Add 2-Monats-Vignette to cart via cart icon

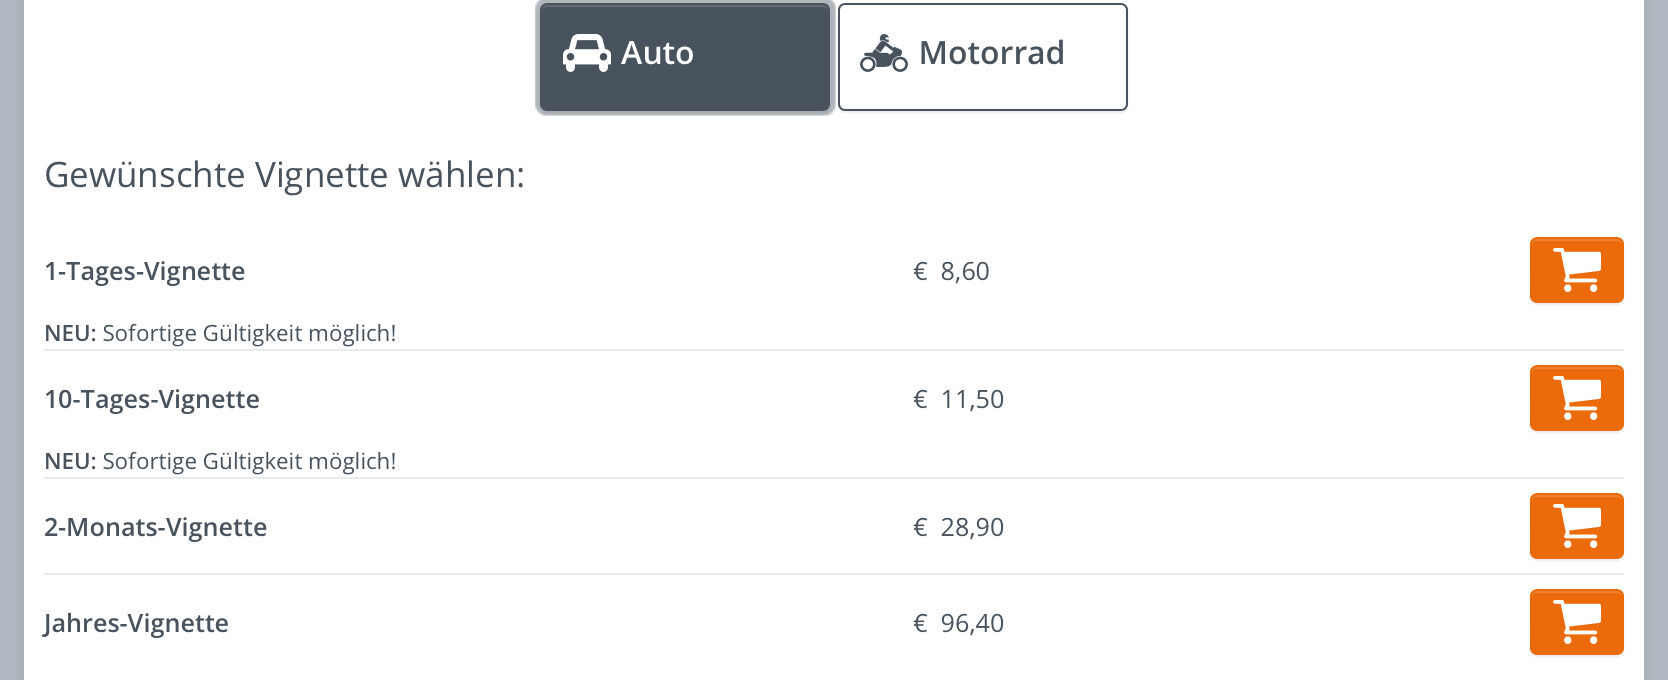click(x=1576, y=526)
